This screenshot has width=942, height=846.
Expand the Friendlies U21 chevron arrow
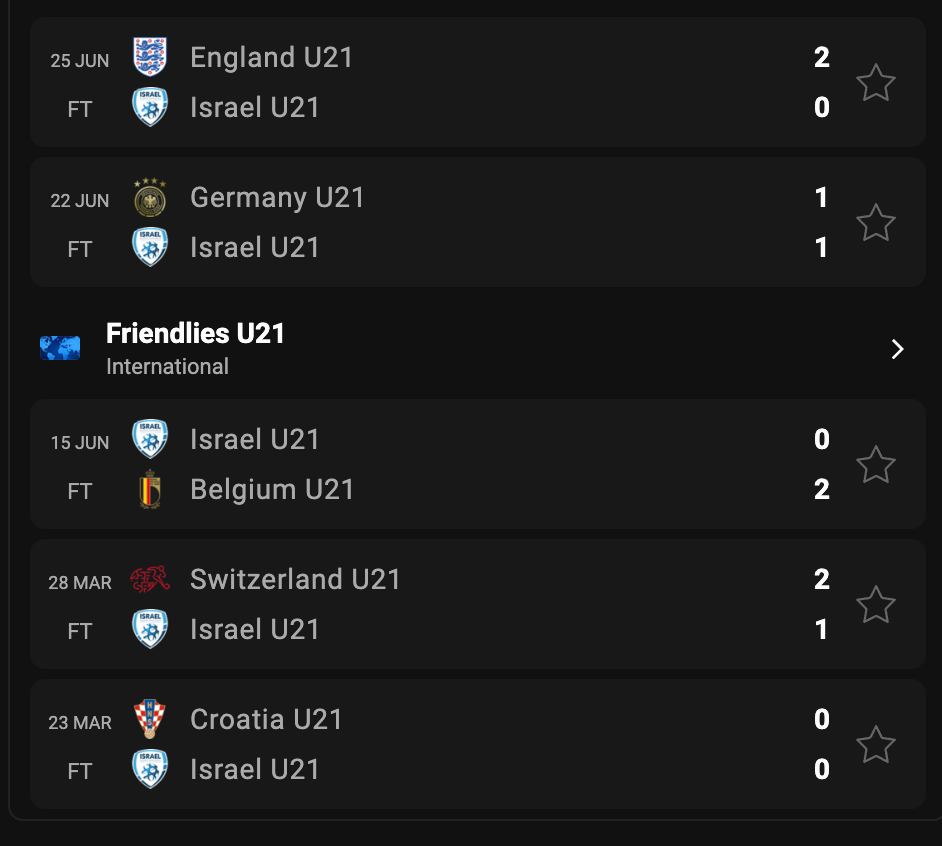pyautogui.click(x=897, y=349)
